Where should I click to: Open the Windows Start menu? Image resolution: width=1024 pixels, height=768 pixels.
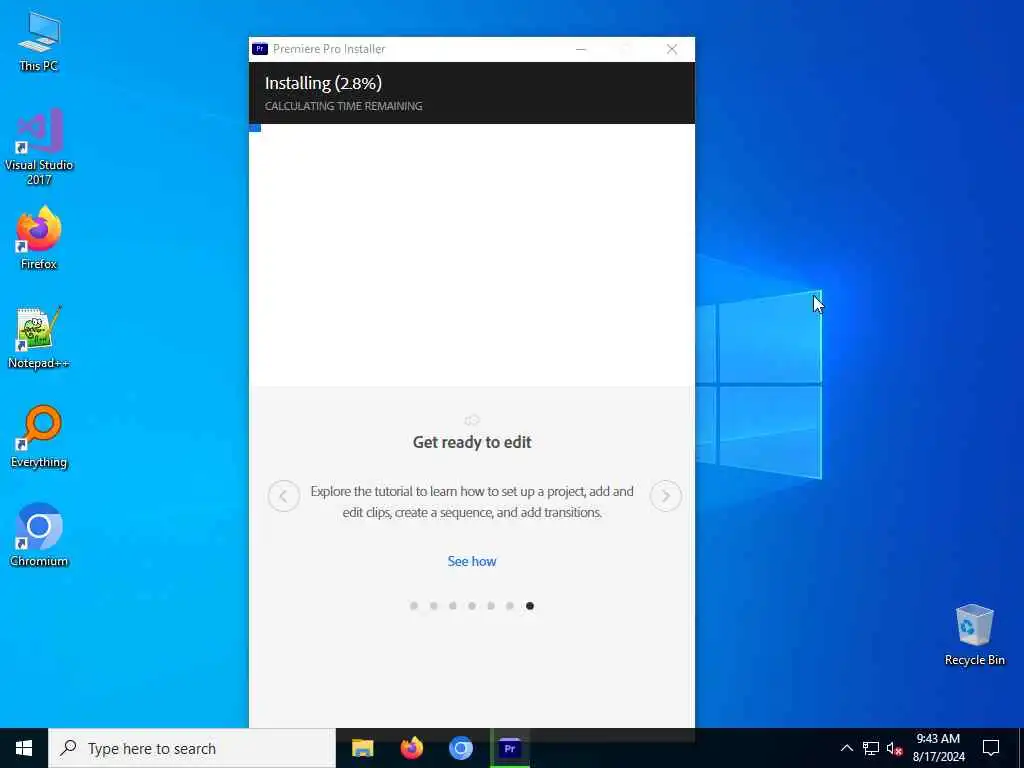24,748
